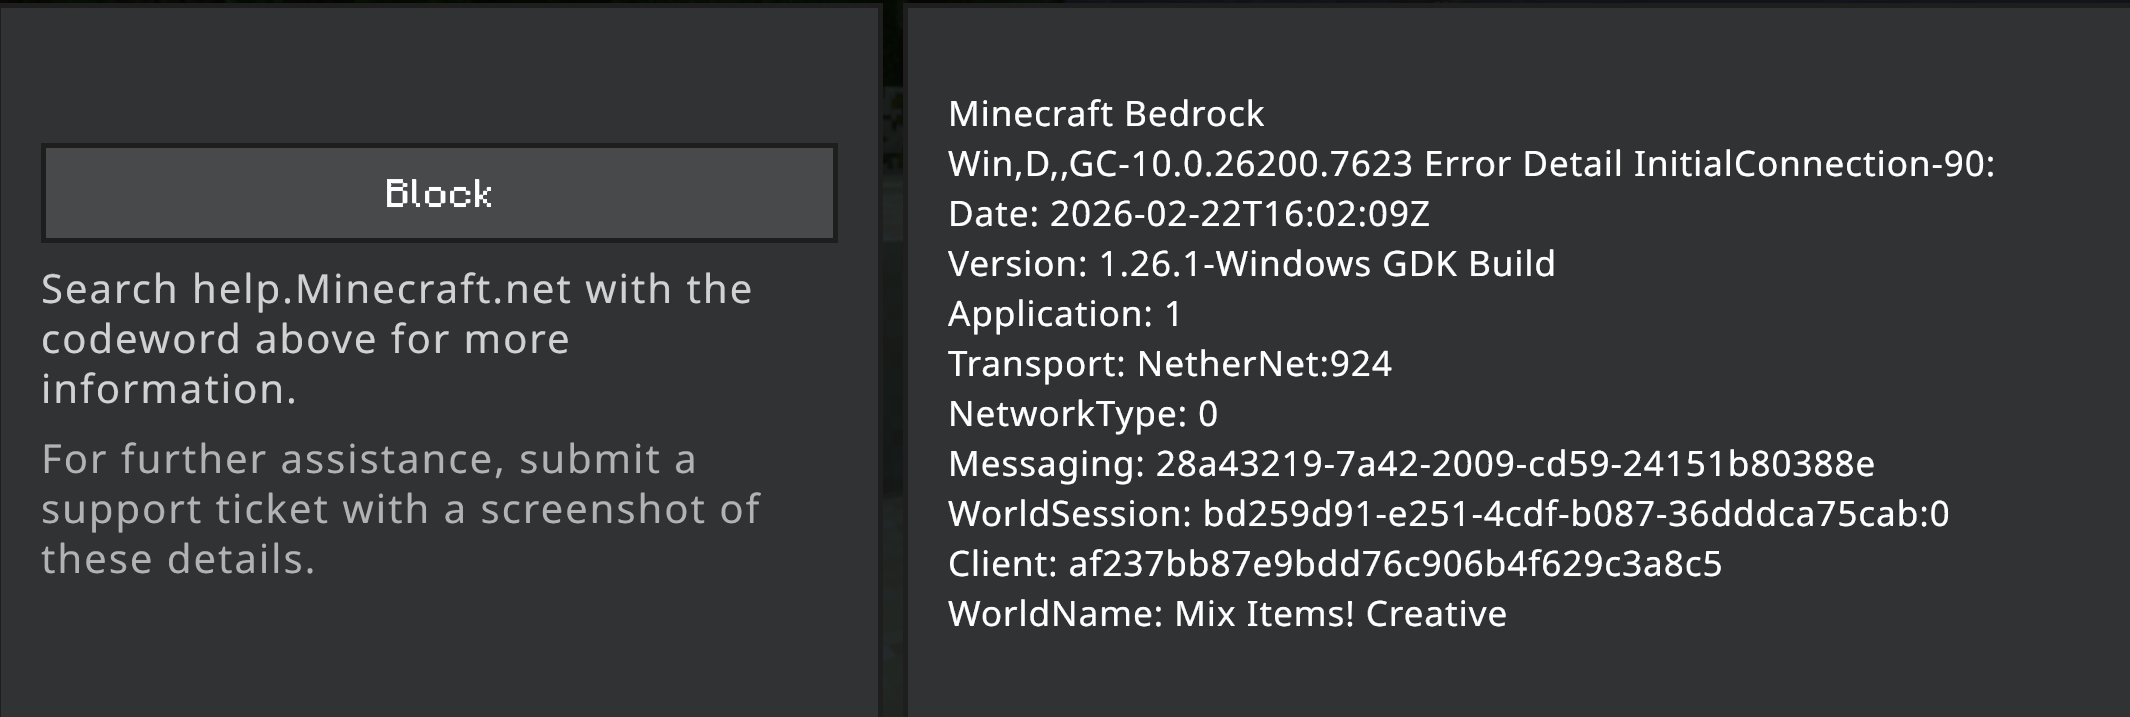
Task: Select the "NetworkType: 0" line
Action: [x=1083, y=415]
